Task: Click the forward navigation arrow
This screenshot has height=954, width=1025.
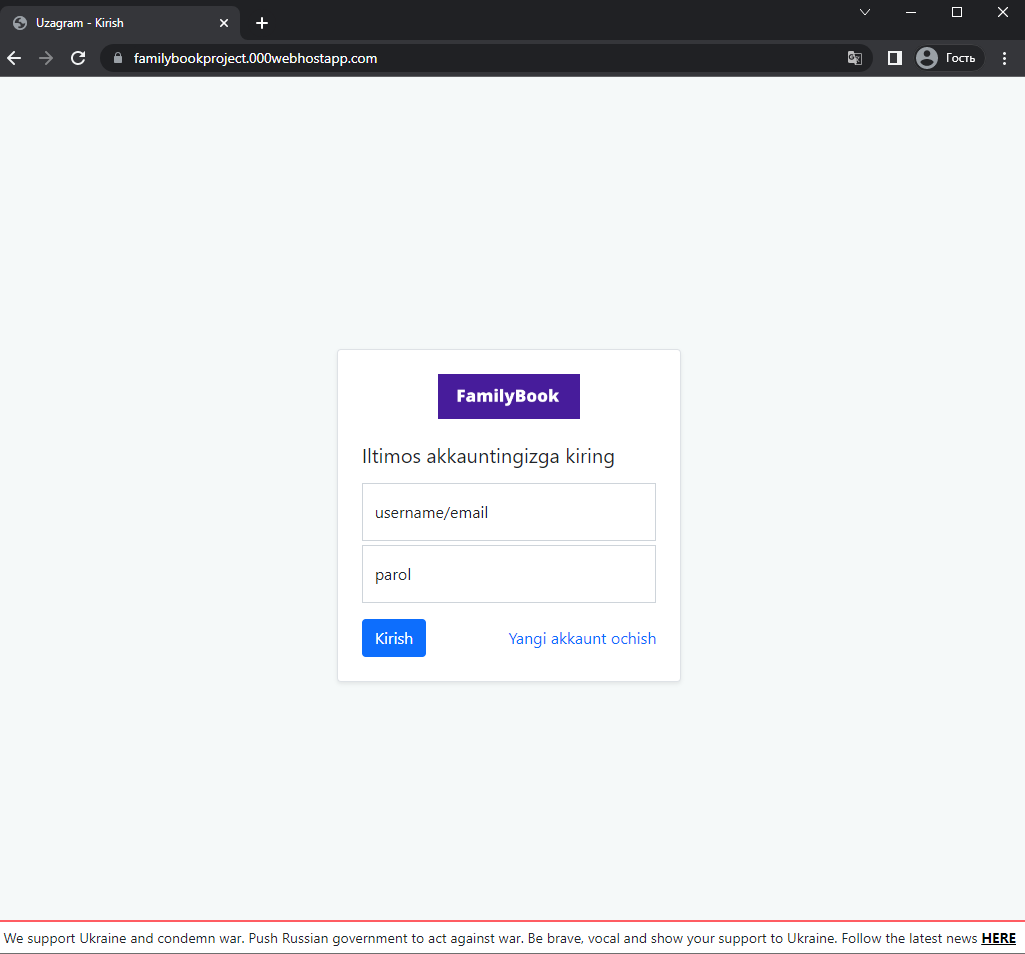Action: [x=46, y=58]
